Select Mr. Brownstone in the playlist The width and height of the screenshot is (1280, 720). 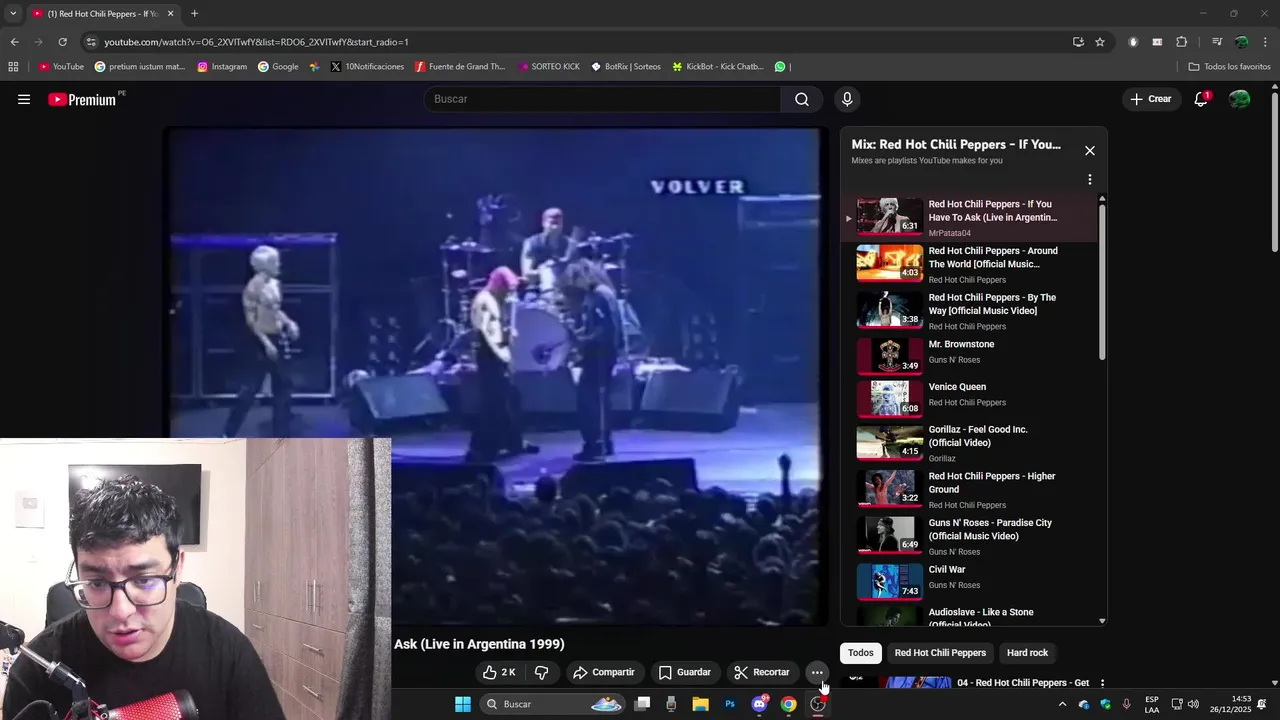pyautogui.click(x=970, y=354)
